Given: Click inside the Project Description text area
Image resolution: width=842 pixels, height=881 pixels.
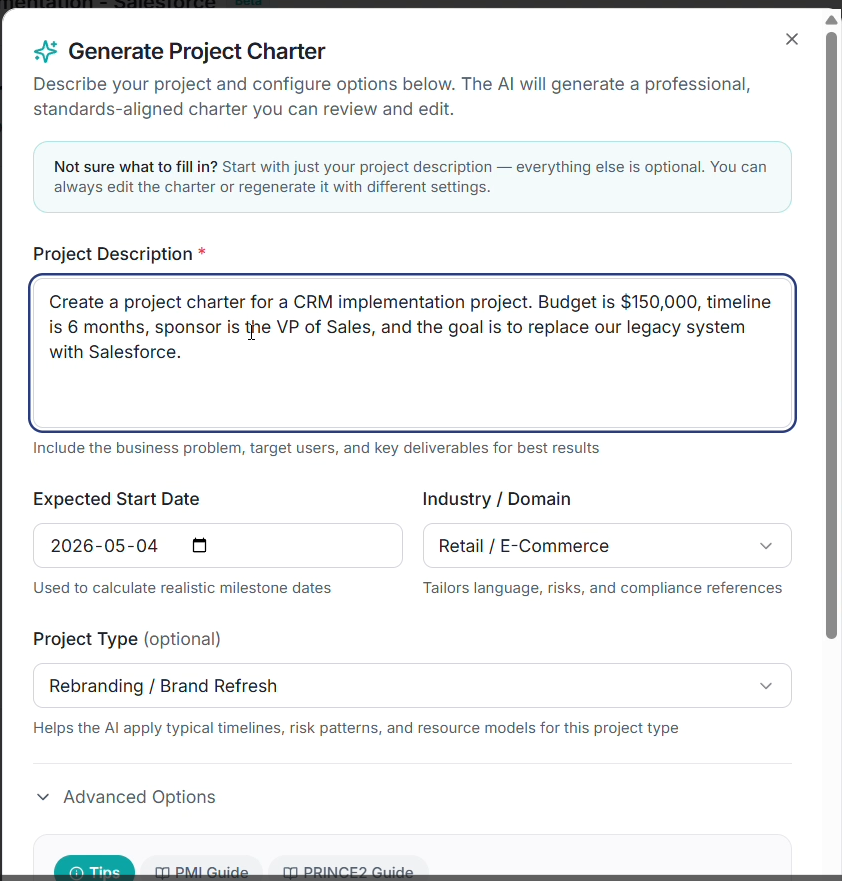Looking at the screenshot, I should [x=412, y=350].
